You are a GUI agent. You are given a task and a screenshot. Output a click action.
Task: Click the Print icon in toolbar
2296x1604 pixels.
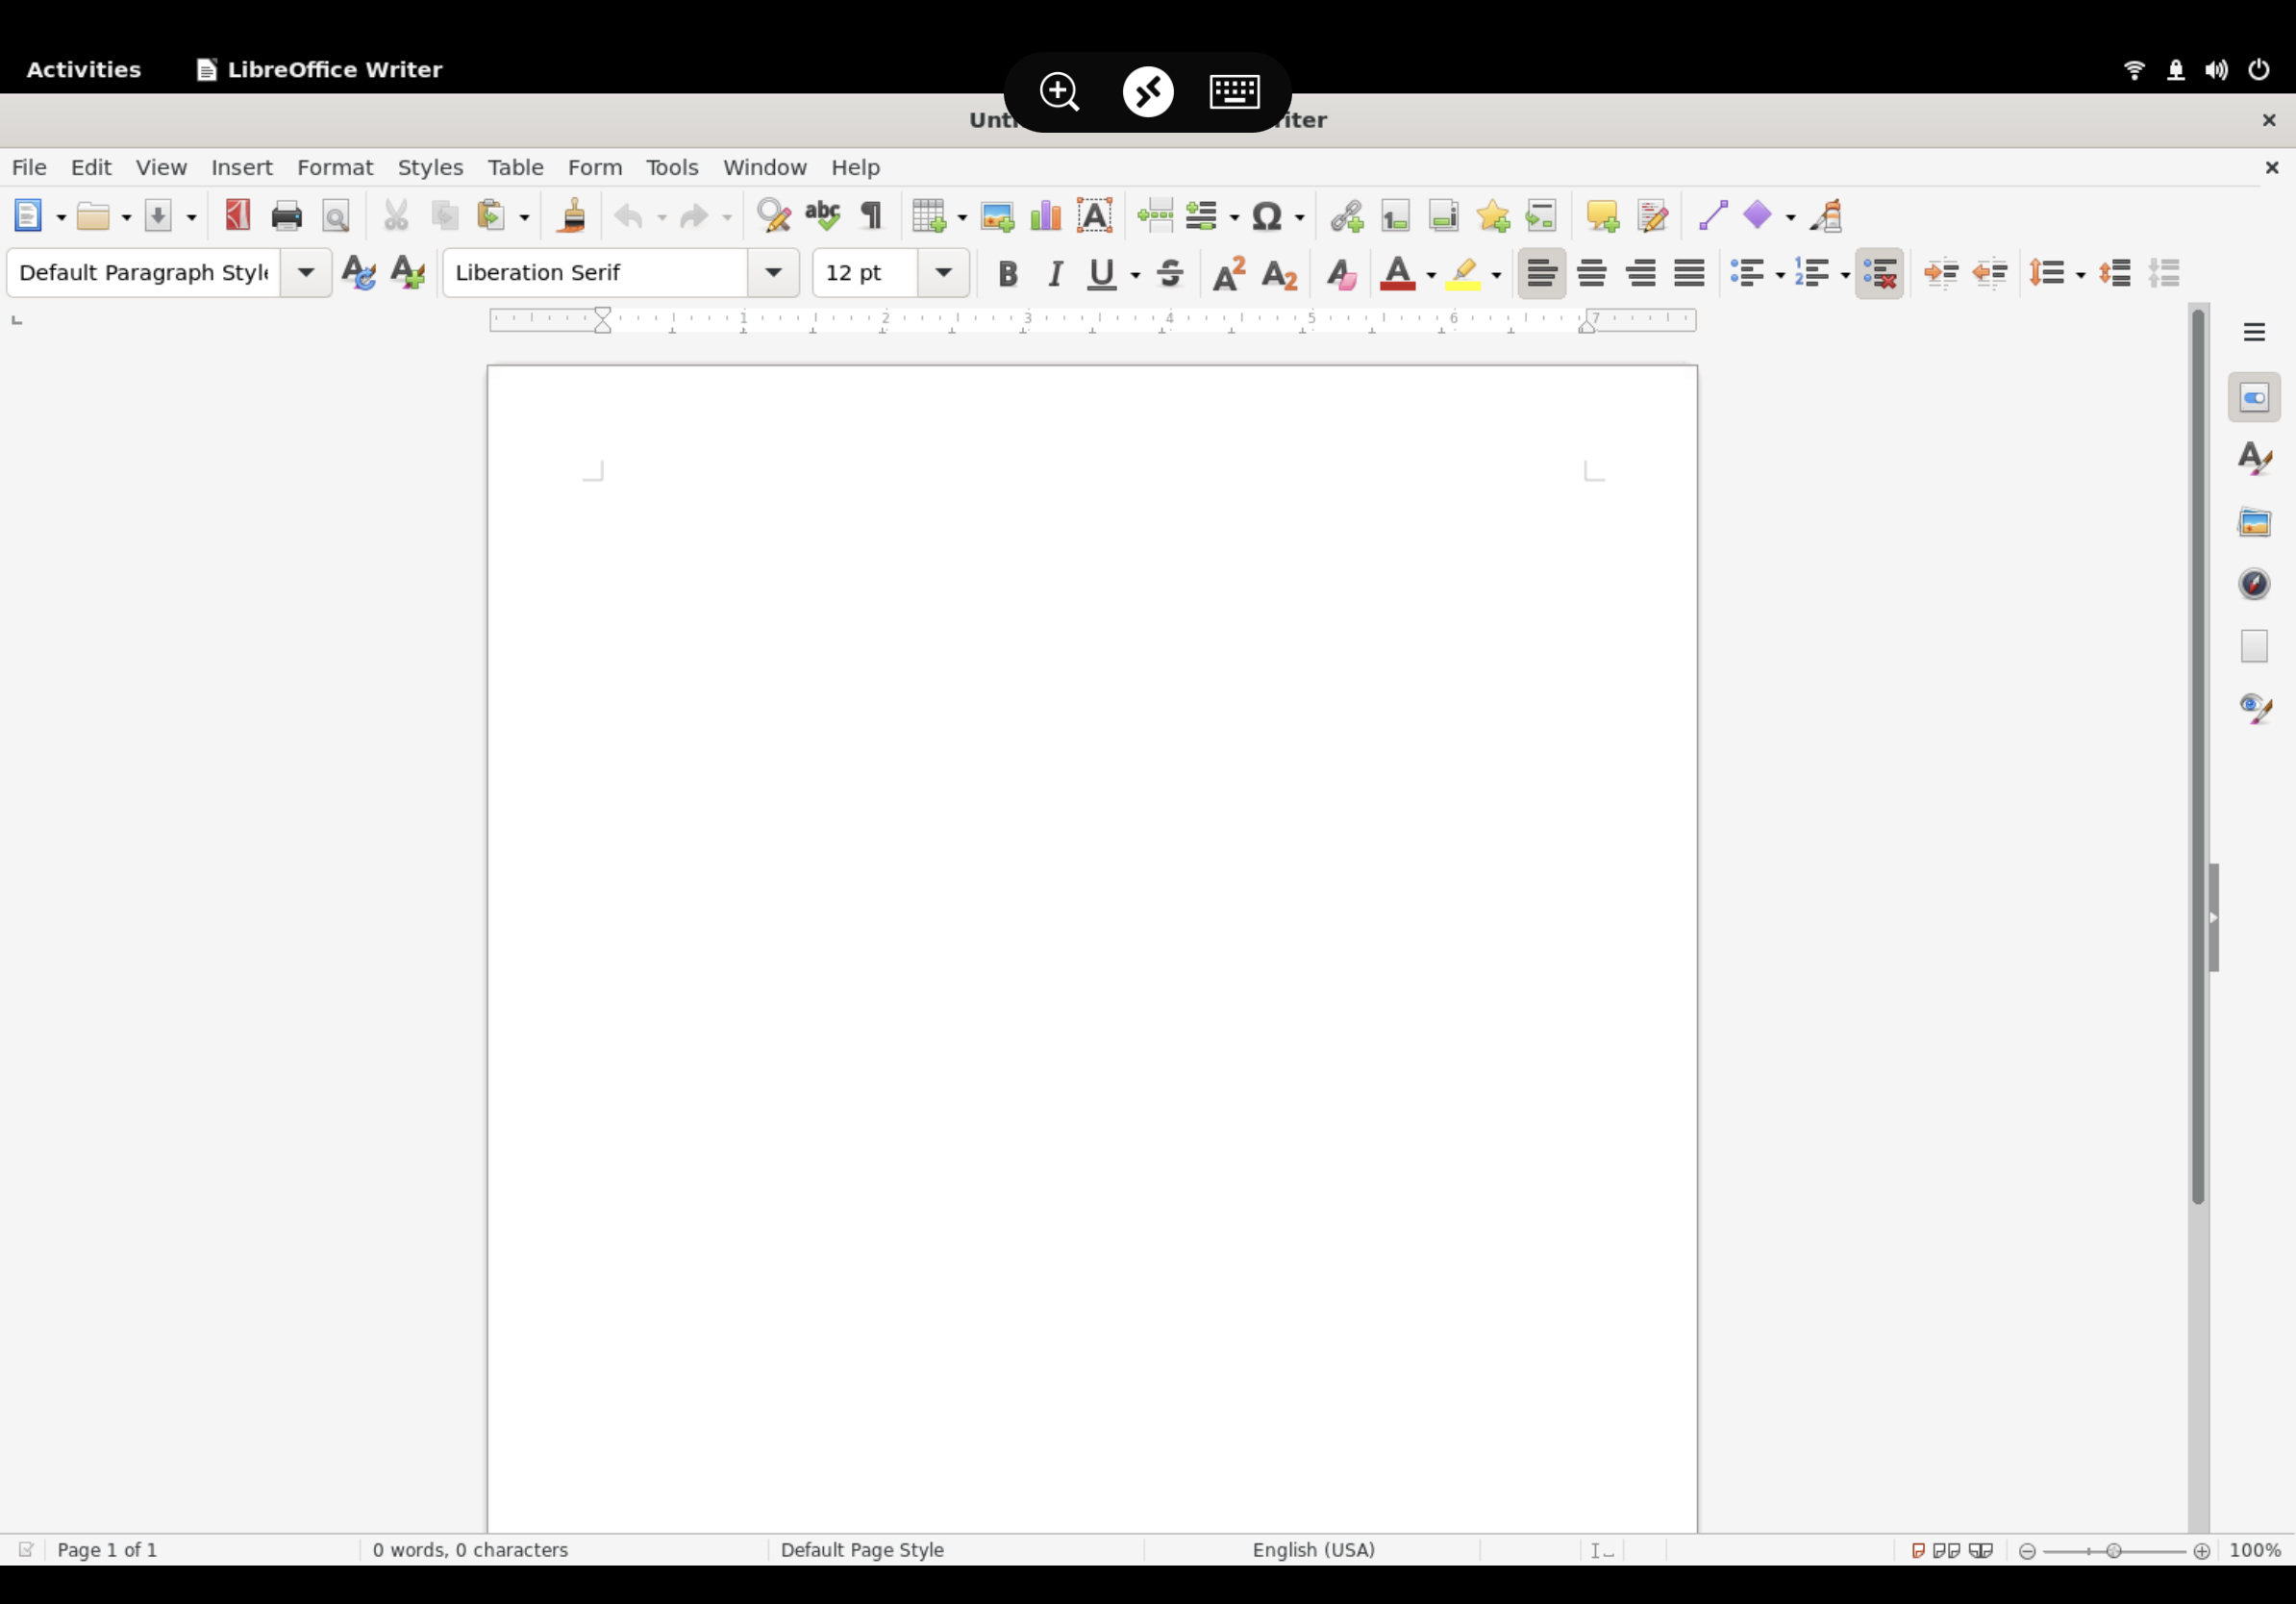286,216
